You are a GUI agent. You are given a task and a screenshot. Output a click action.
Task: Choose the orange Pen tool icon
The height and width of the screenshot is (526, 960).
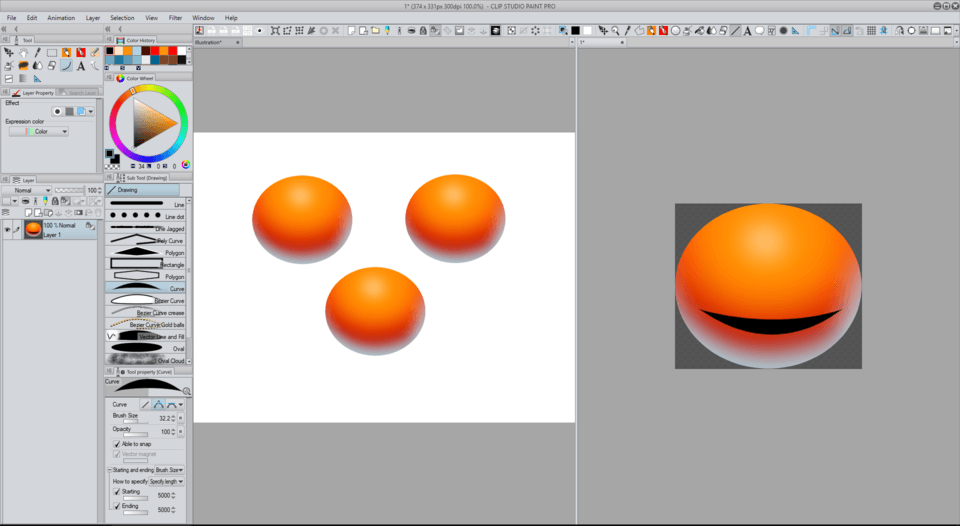pyautogui.click(x=66, y=53)
